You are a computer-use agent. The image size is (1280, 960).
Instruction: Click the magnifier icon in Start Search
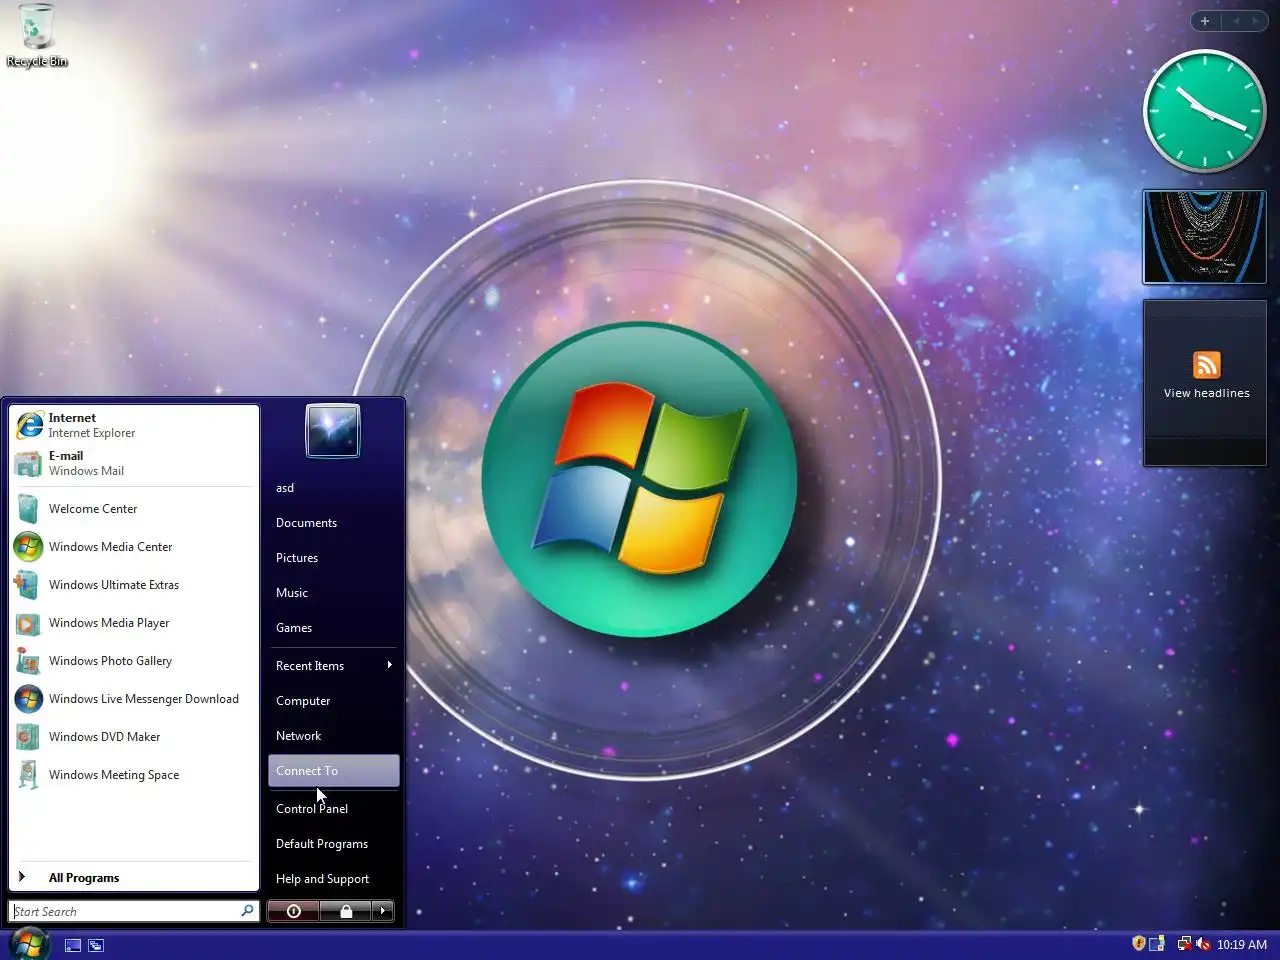[x=247, y=911]
